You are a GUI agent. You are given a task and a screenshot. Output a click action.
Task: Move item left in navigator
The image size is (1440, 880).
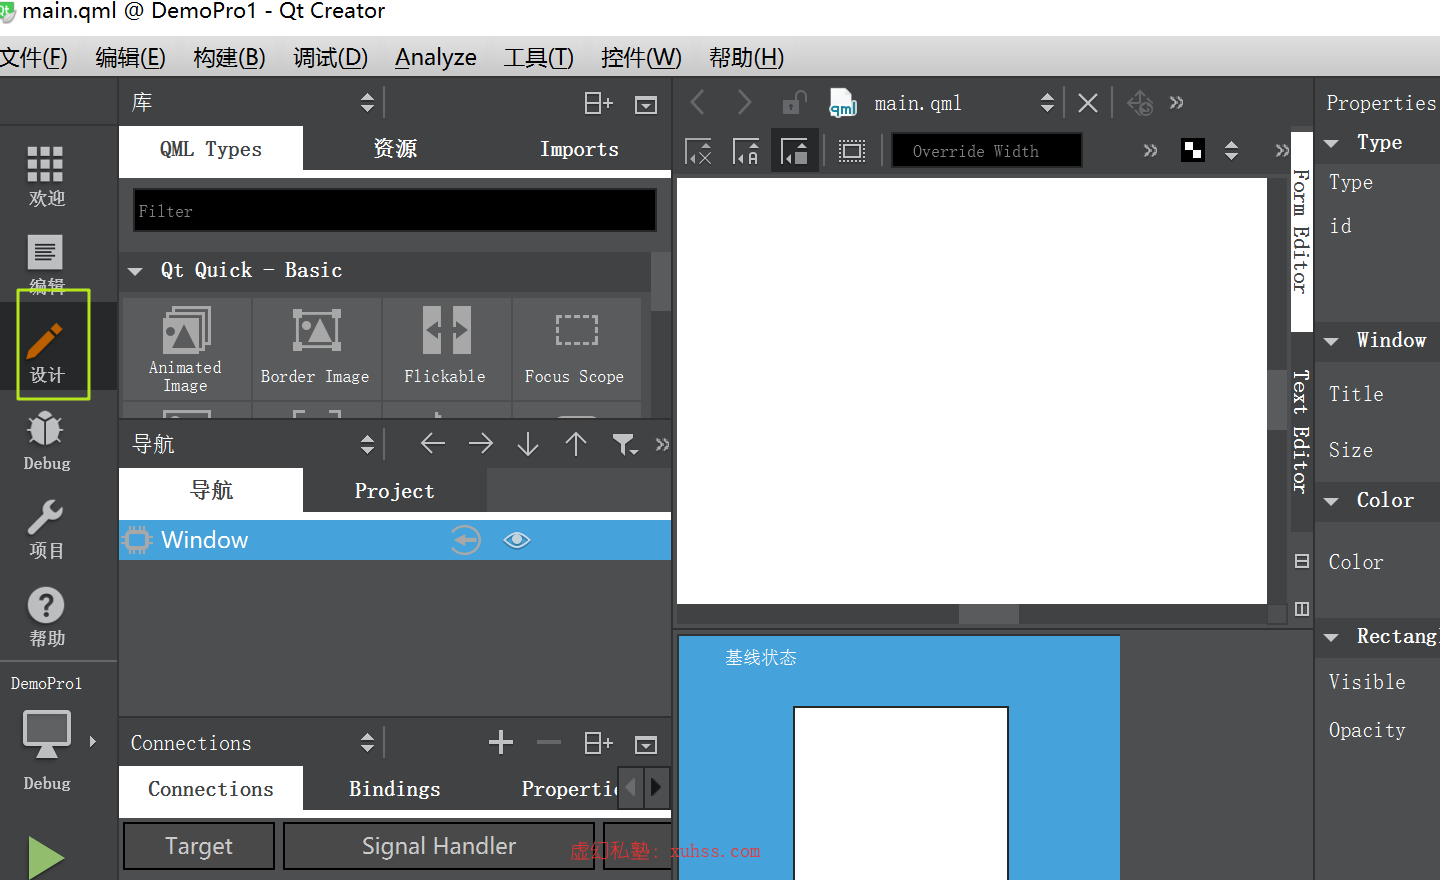pyautogui.click(x=433, y=443)
